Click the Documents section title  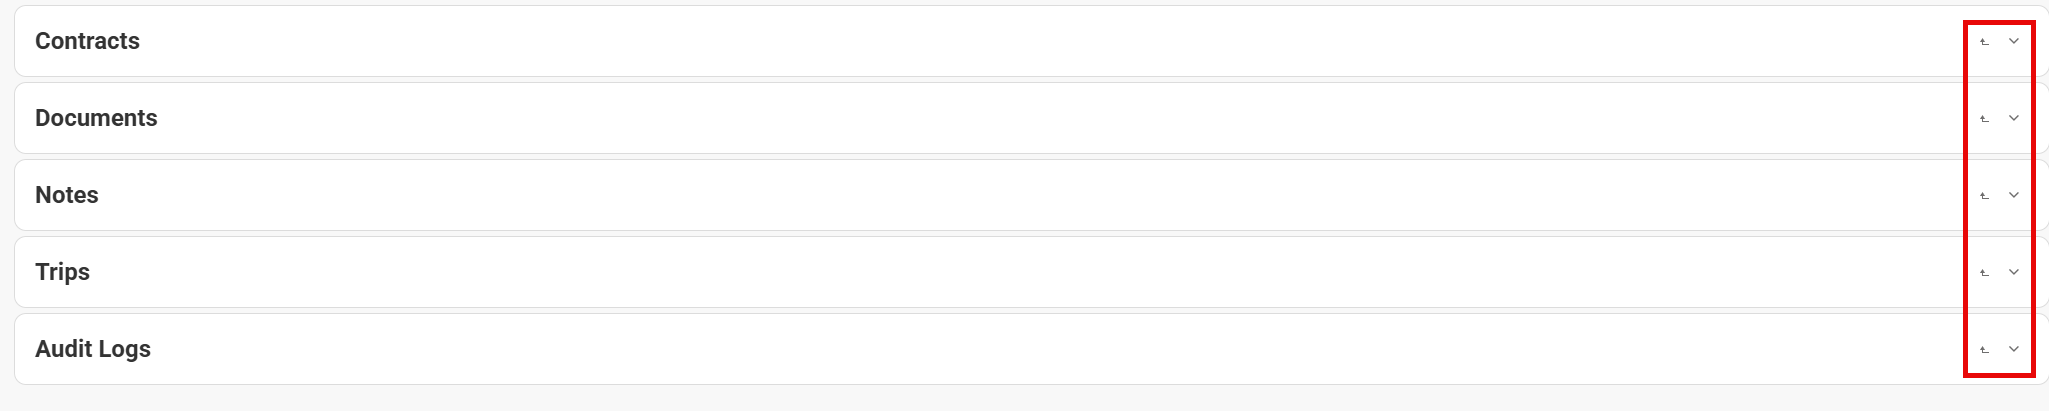point(96,118)
